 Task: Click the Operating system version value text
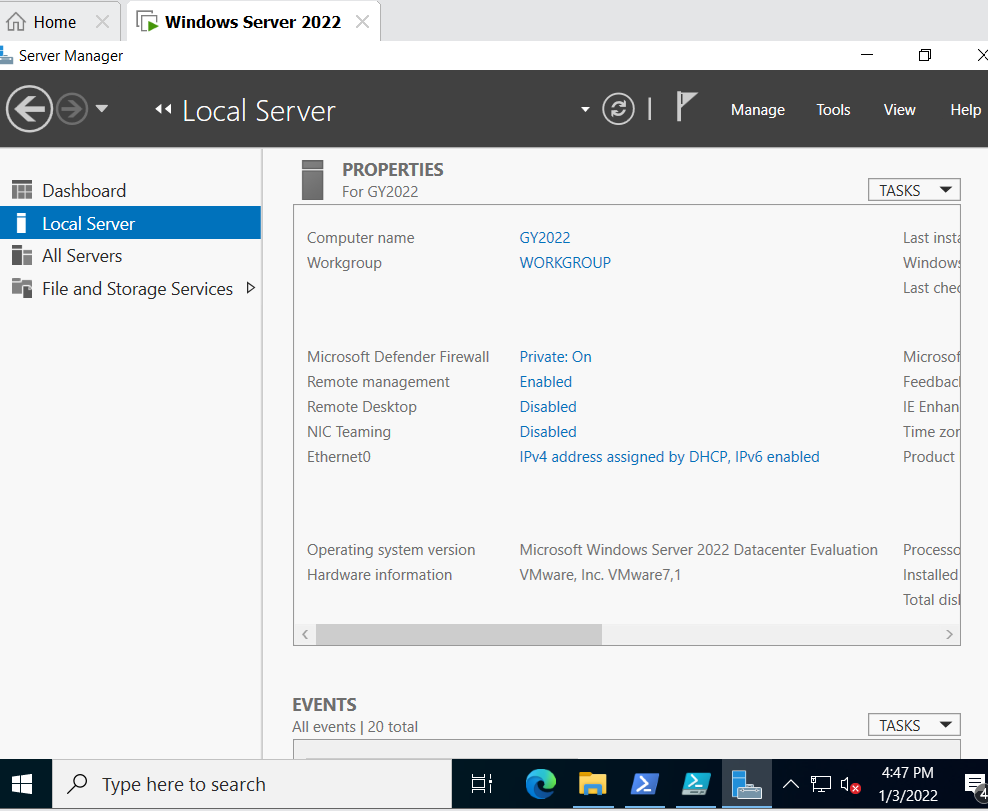[x=698, y=550]
